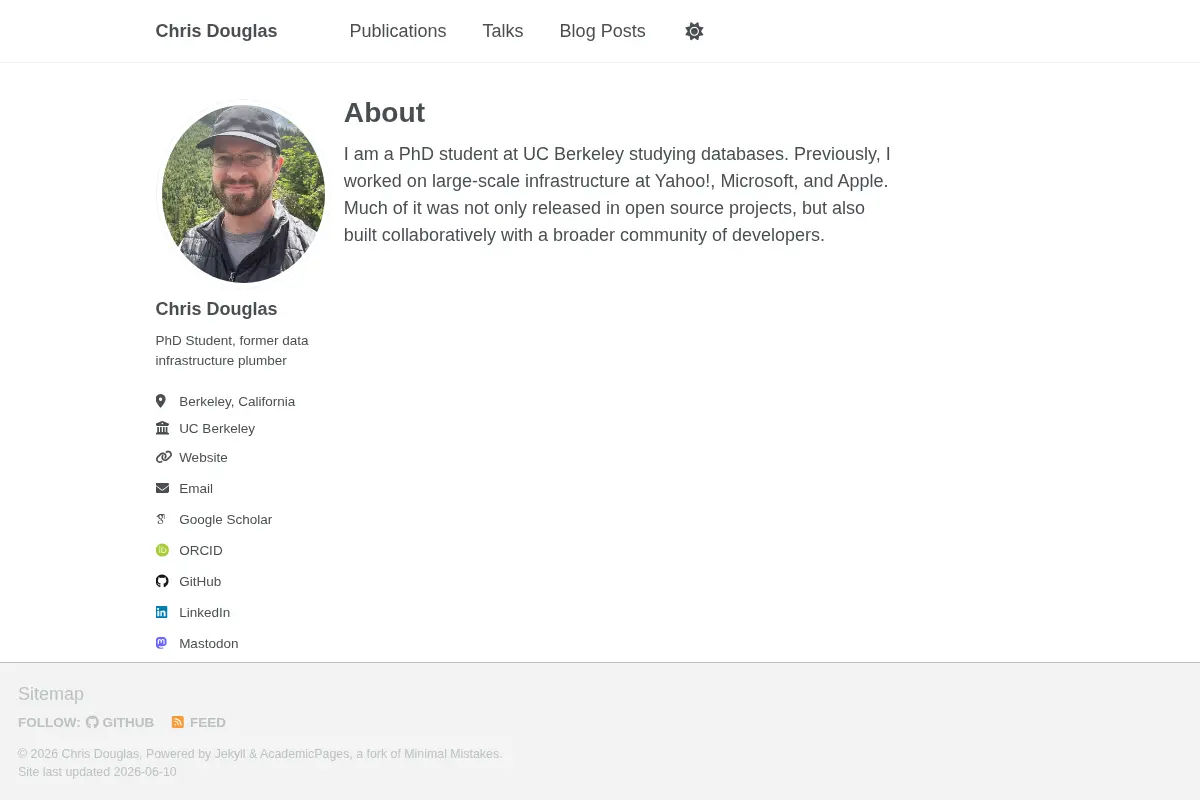This screenshot has height=800, width=1200.
Task: Open the AcademicPages link in footer
Action: [x=305, y=754]
